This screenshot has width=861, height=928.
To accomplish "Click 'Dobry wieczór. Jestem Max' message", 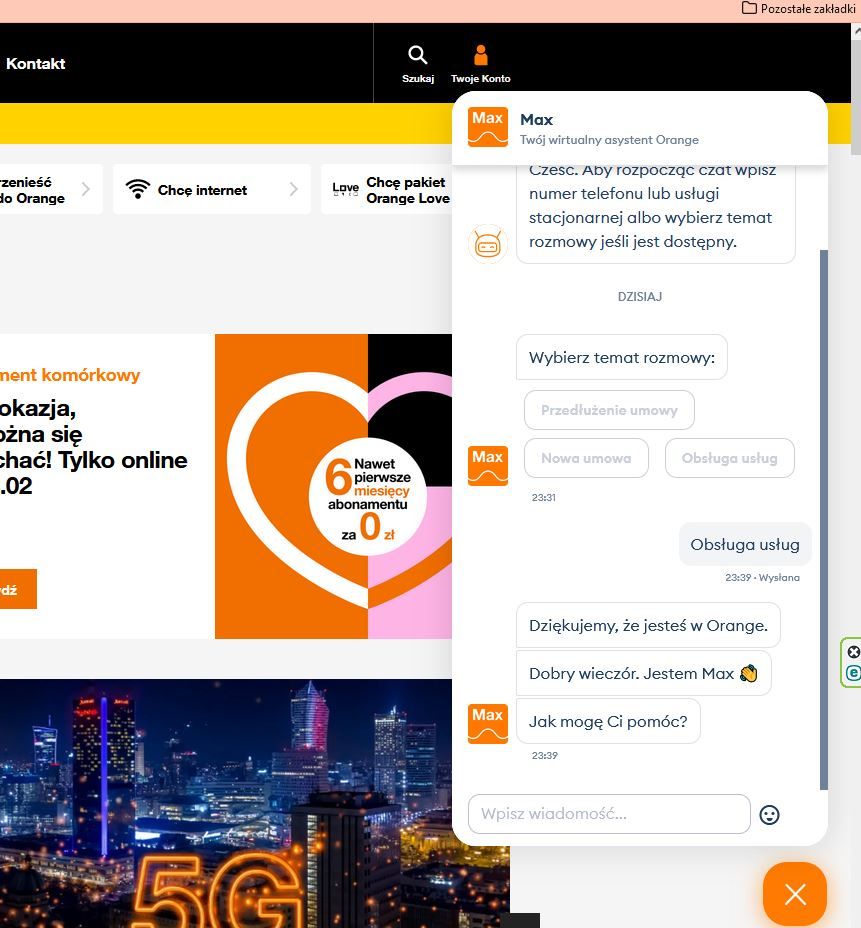I will tap(643, 674).
